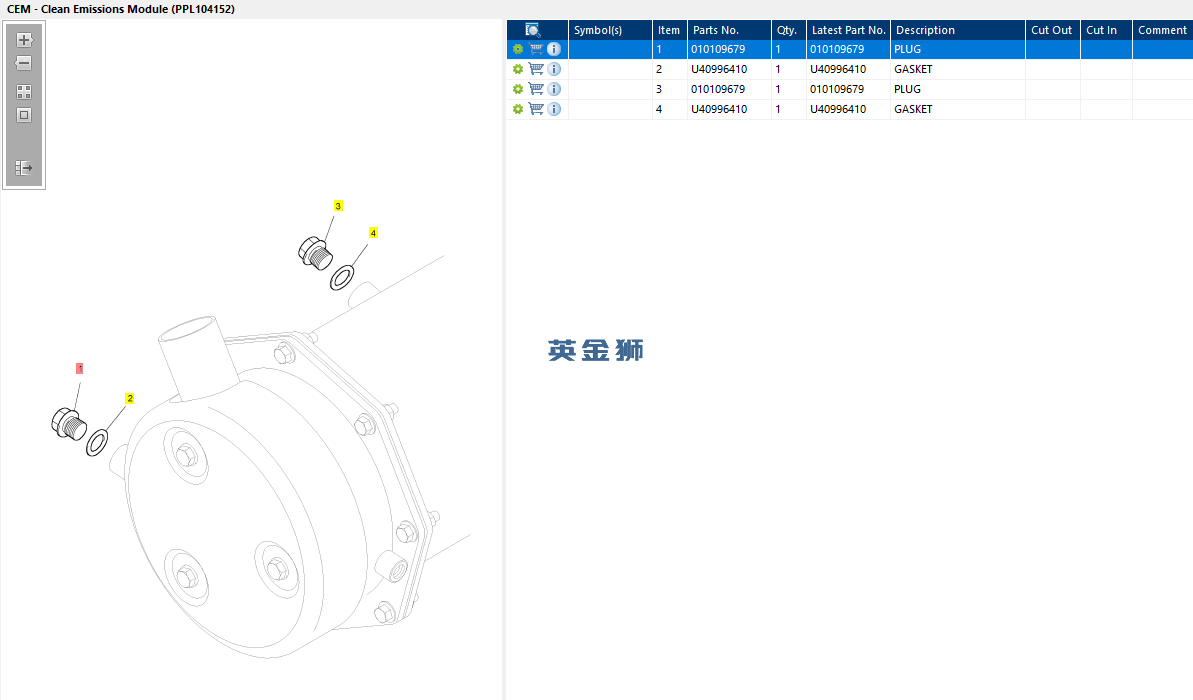Image resolution: width=1193 pixels, height=700 pixels.
Task: Click the plug drawing under callout 3
Action: click(315, 253)
